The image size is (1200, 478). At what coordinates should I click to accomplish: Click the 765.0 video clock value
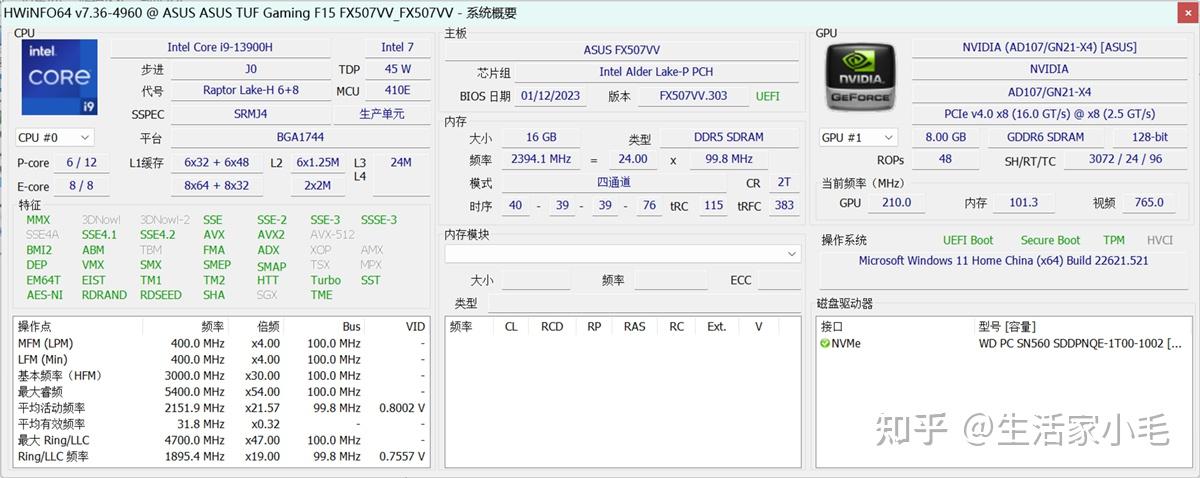tap(1149, 202)
